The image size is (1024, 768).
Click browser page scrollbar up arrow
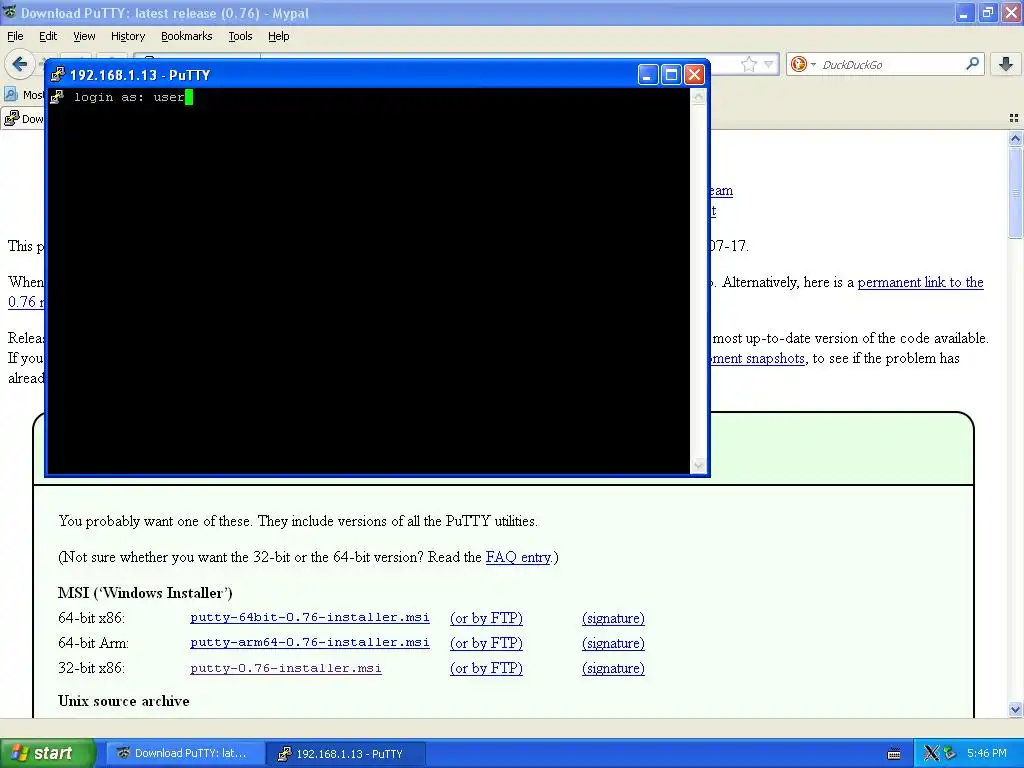(x=1015, y=138)
